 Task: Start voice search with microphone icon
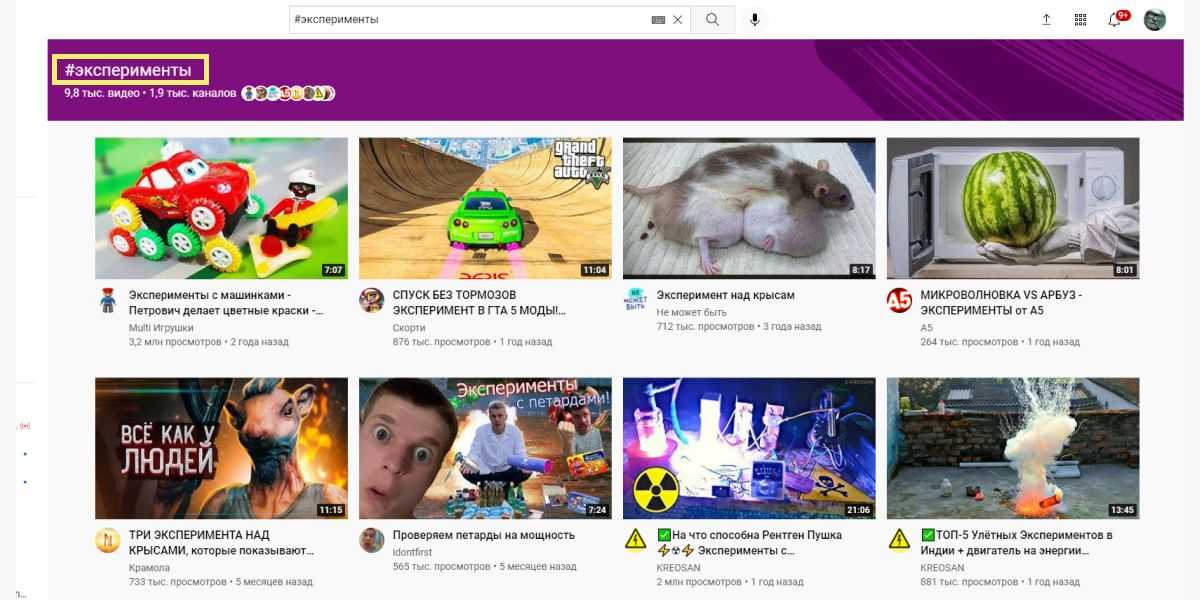tap(755, 19)
